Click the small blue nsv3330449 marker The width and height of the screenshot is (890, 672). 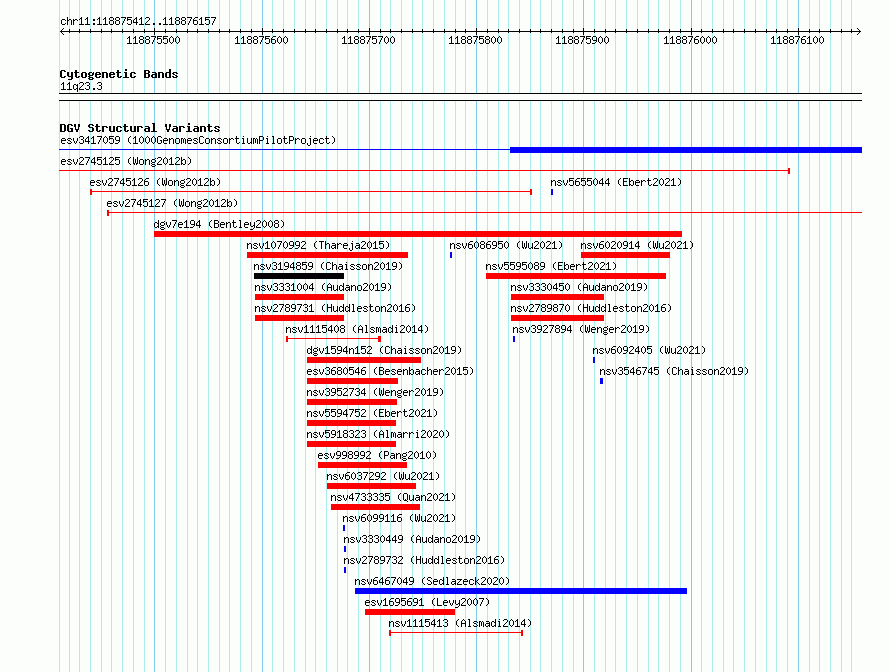[x=345, y=549]
